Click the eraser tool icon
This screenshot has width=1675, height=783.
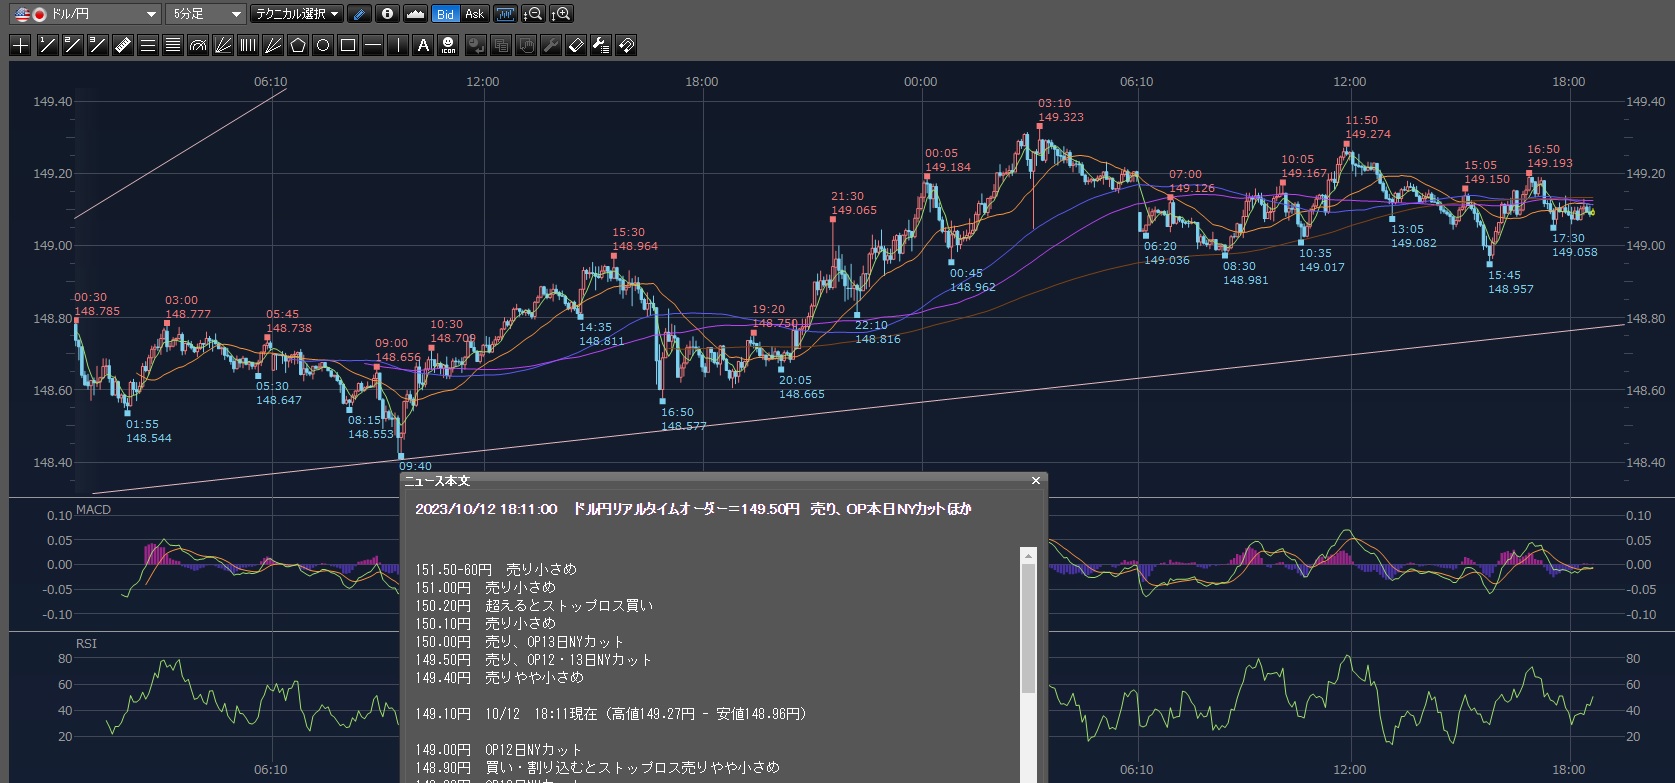coord(576,45)
